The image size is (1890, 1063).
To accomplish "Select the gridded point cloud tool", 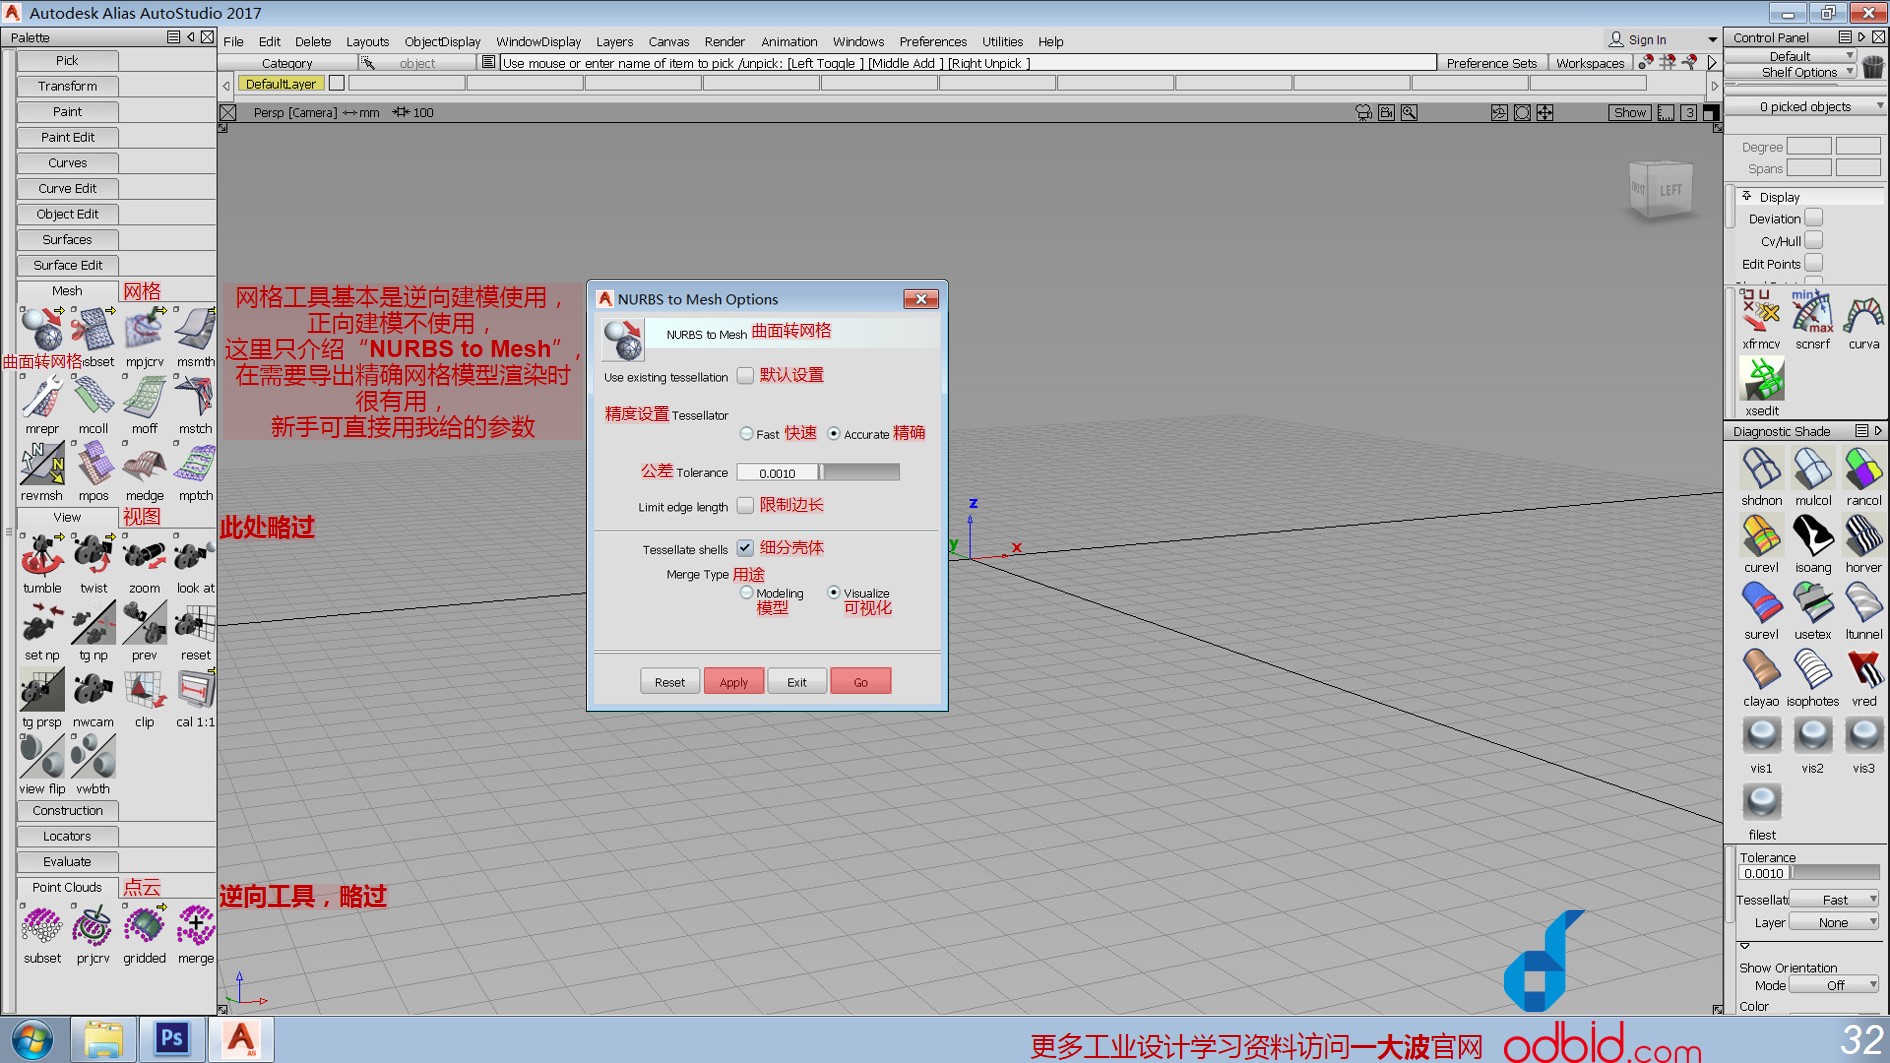I will coord(144,925).
